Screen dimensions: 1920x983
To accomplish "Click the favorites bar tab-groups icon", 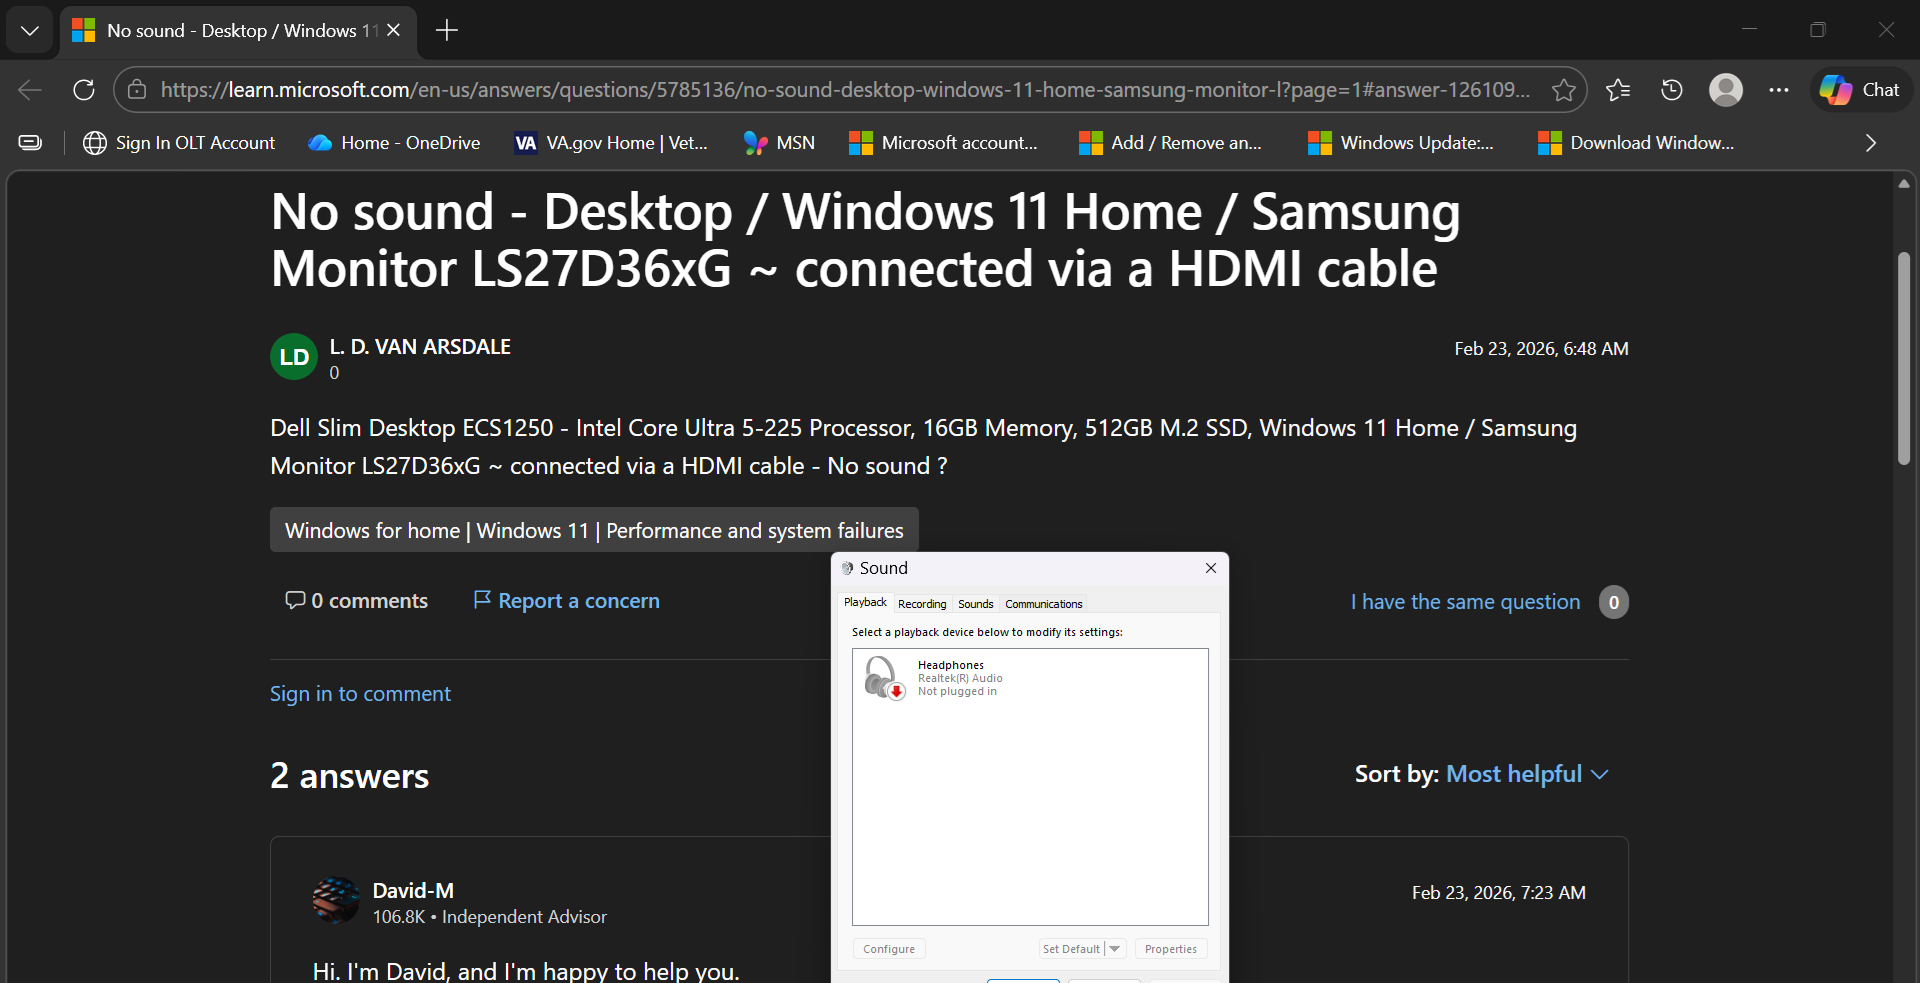I will pyautogui.click(x=30, y=143).
